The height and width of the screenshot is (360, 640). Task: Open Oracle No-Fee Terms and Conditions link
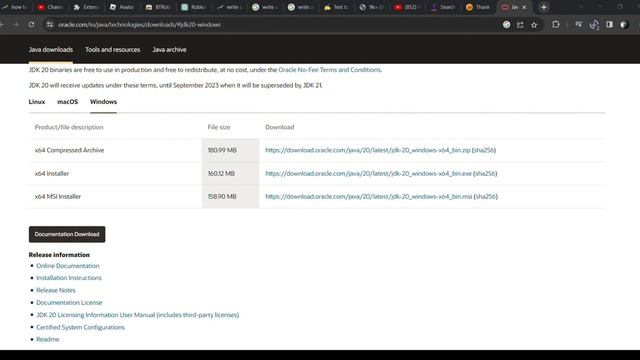(x=329, y=70)
